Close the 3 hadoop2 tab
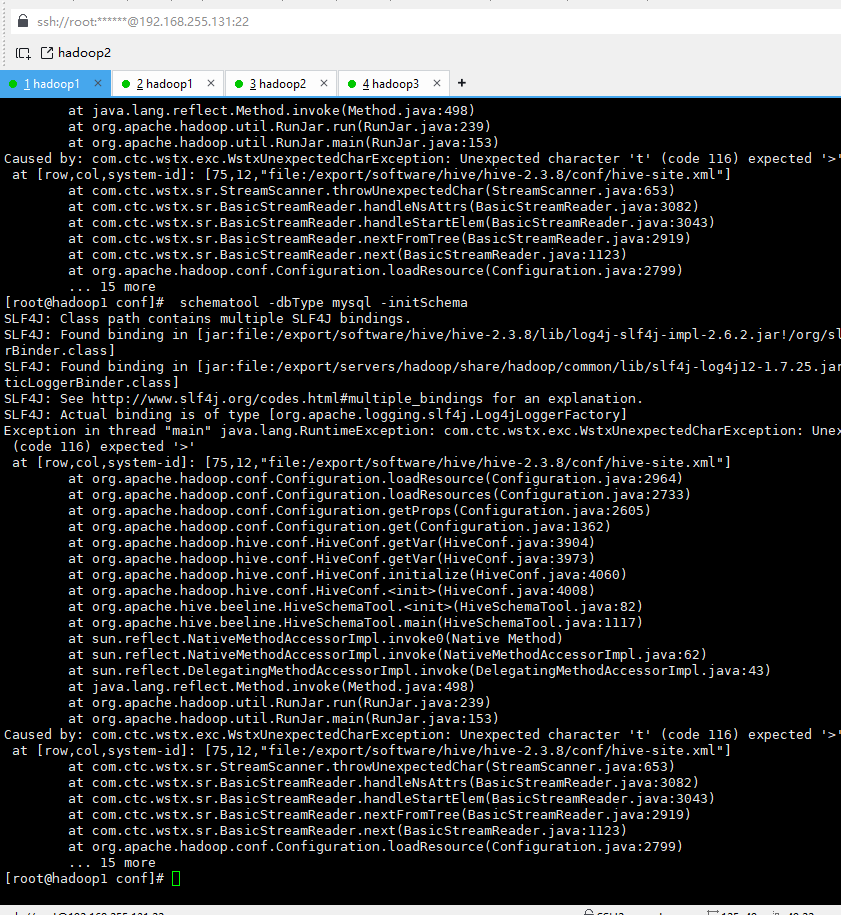Screen dimensions: 841x915 point(324,83)
